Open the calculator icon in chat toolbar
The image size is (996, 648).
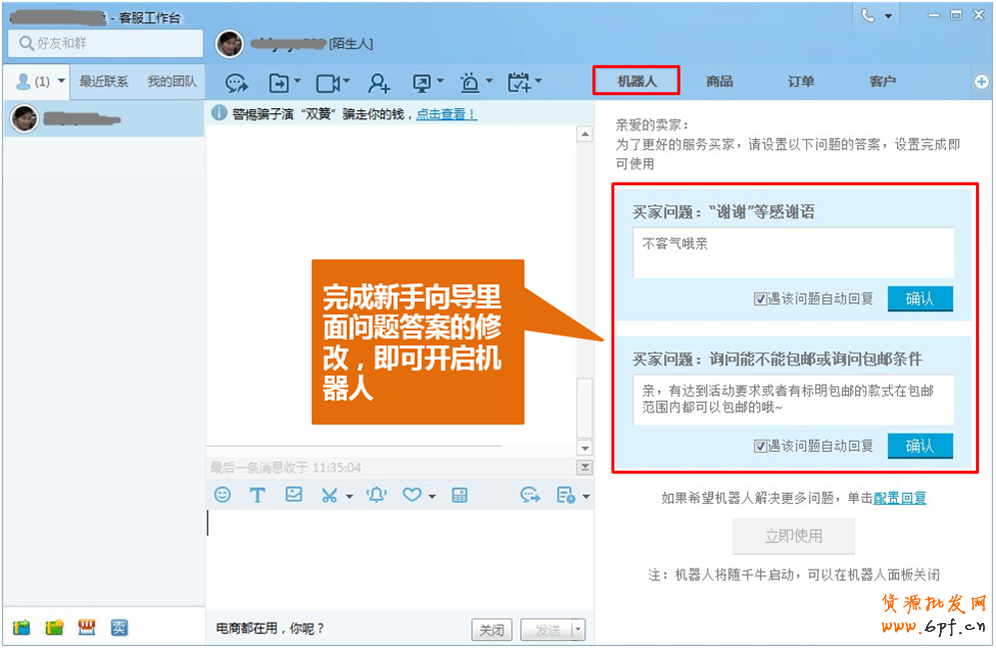click(x=459, y=494)
